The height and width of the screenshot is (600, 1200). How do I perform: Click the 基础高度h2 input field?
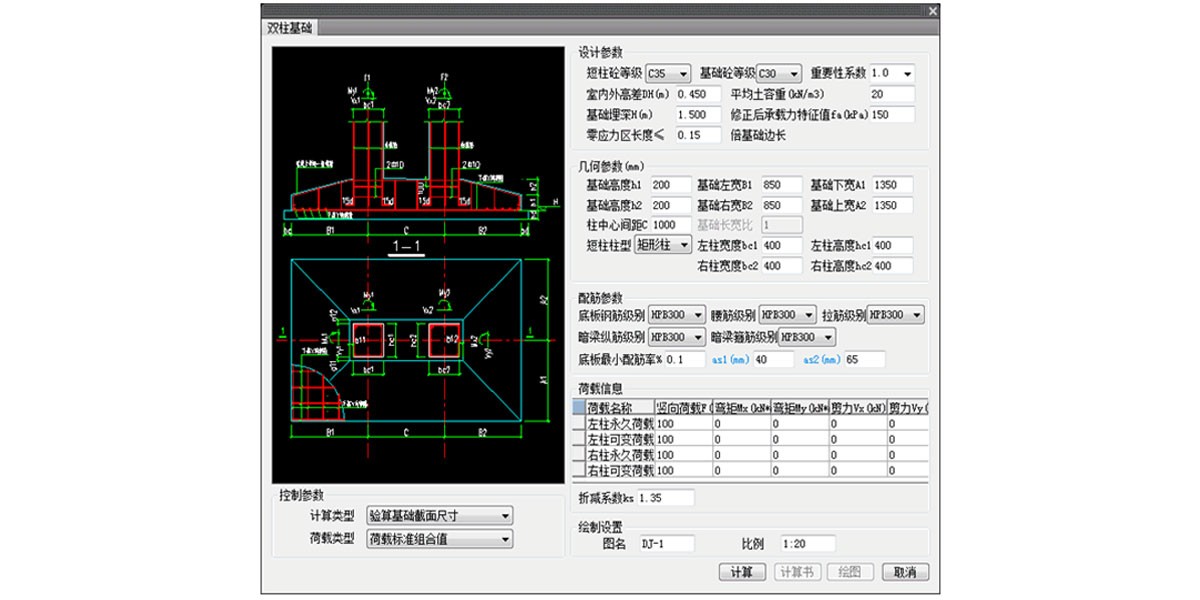[x=671, y=206]
